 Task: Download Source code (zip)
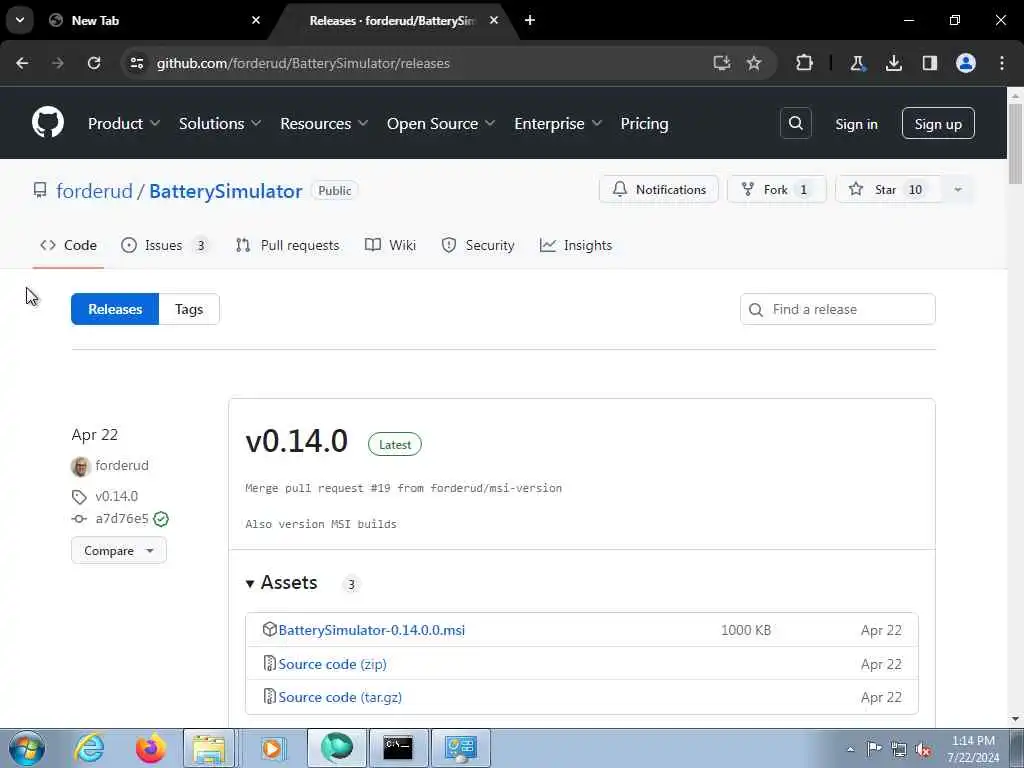pos(332,664)
